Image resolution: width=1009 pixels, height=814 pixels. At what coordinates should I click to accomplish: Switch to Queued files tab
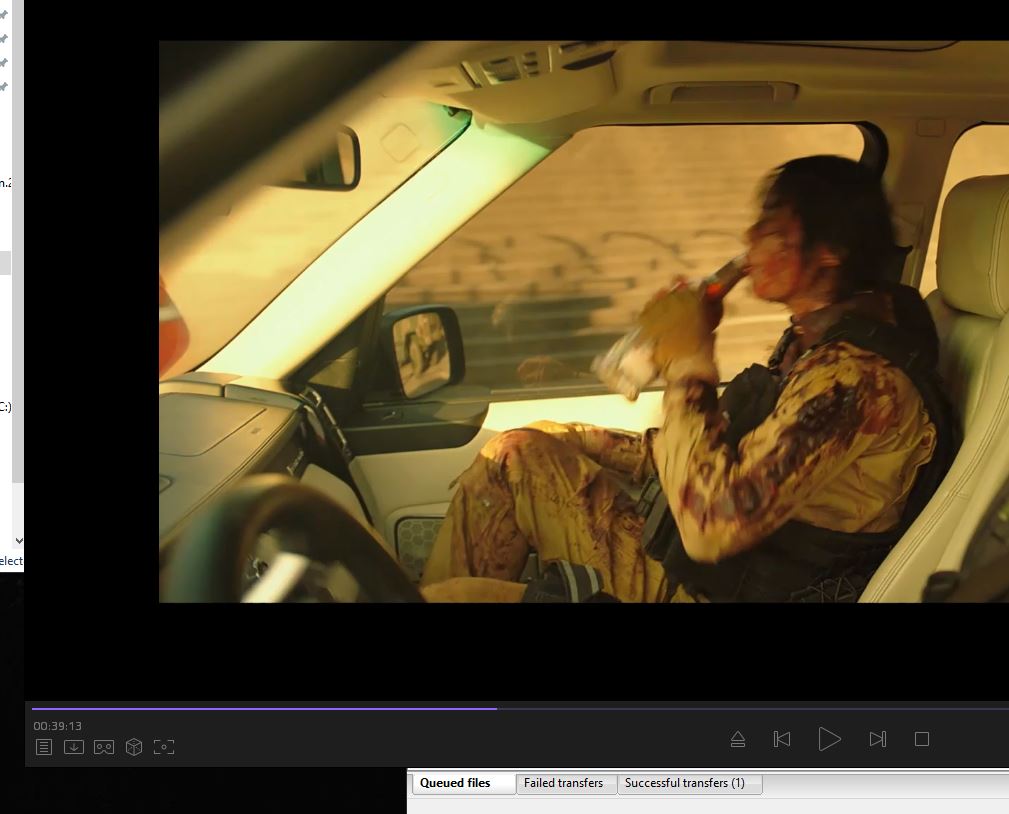click(455, 783)
